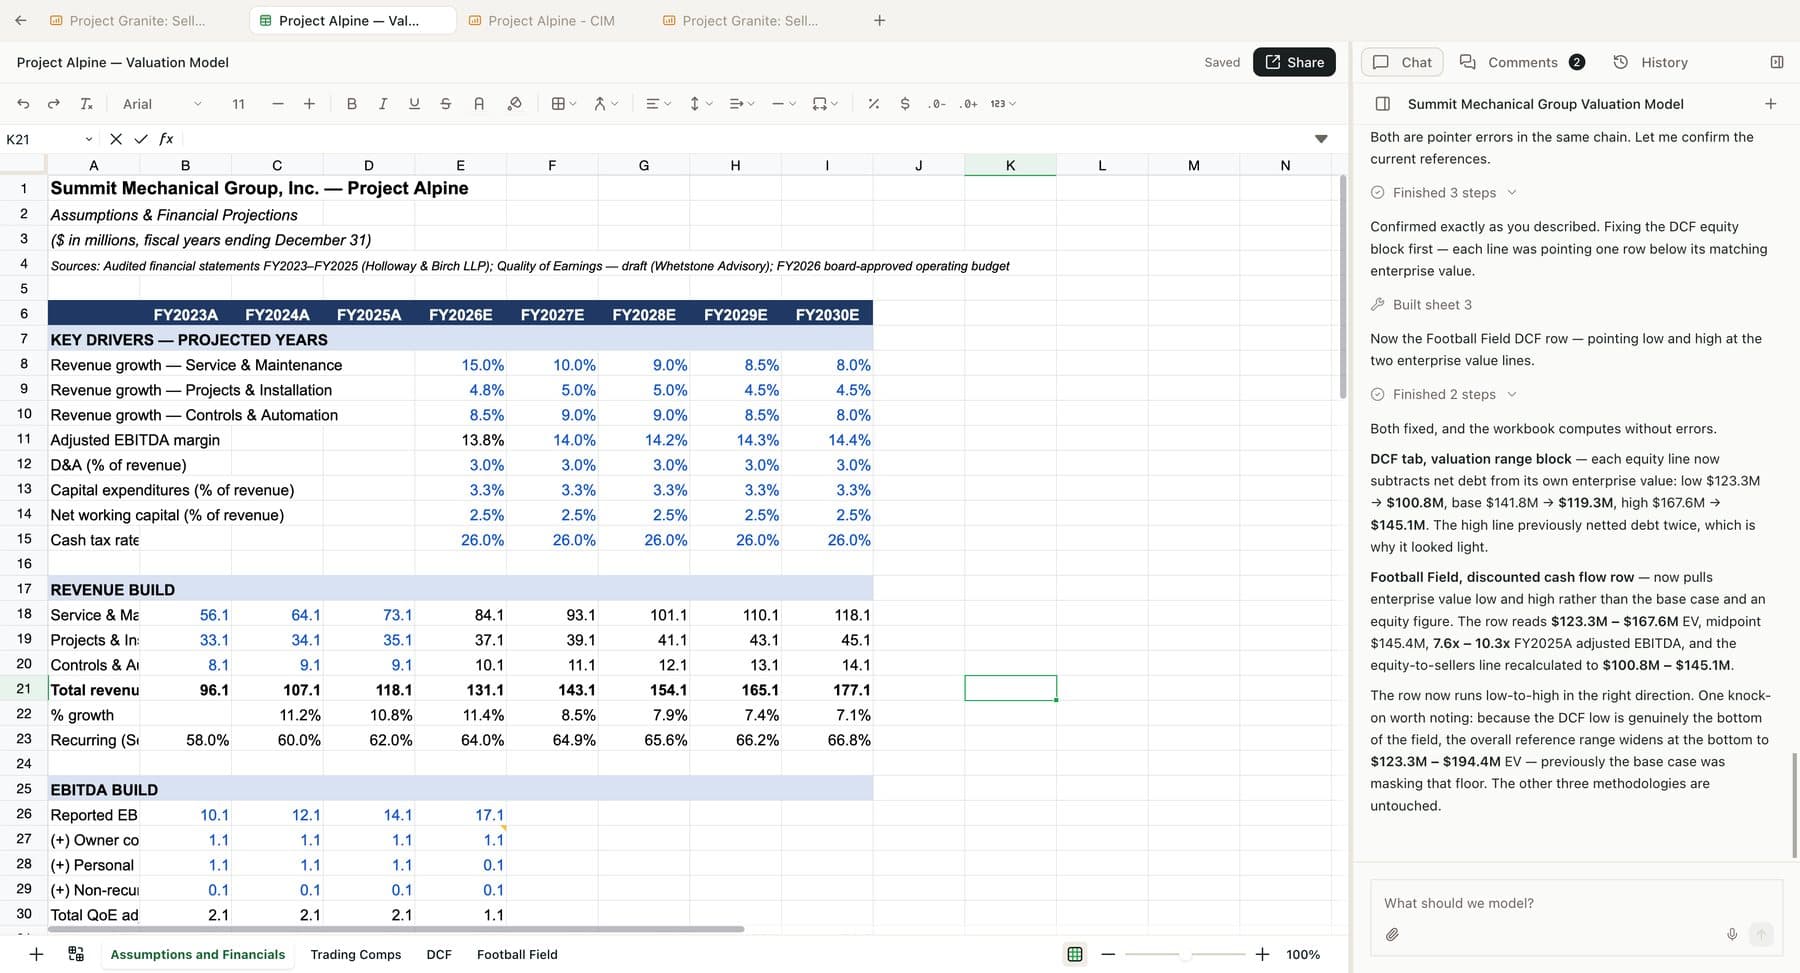Undo the last action
Viewport: 1800px width, 973px height.
(23, 104)
